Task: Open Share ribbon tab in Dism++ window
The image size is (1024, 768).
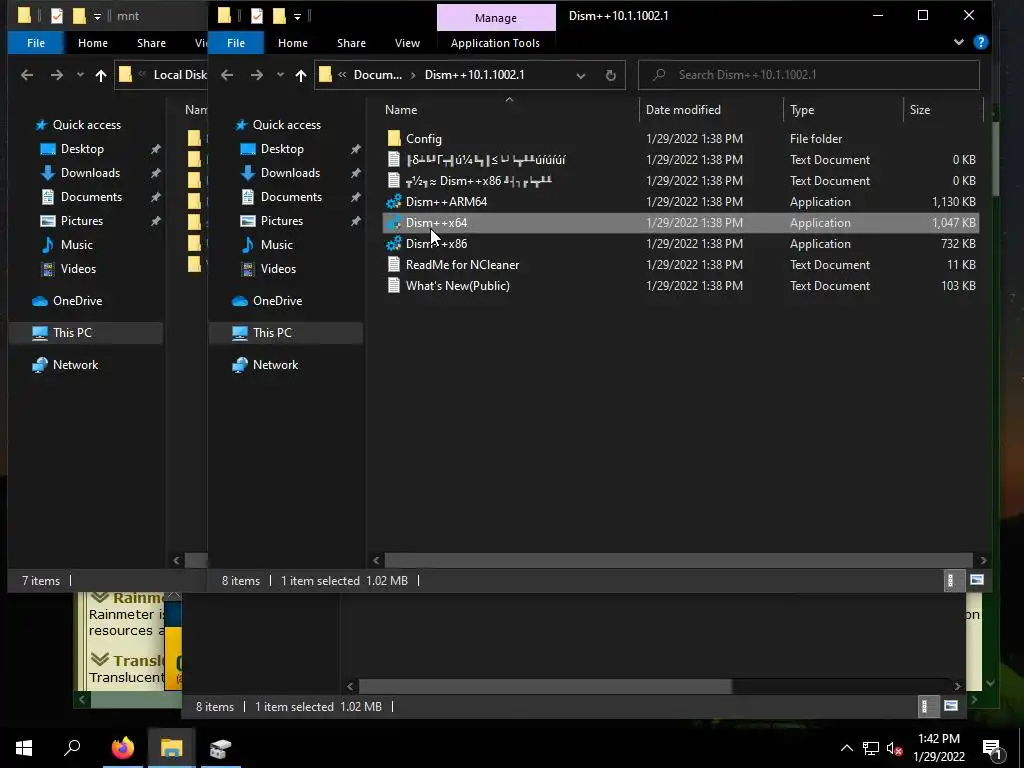Action: tap(351, 43)
